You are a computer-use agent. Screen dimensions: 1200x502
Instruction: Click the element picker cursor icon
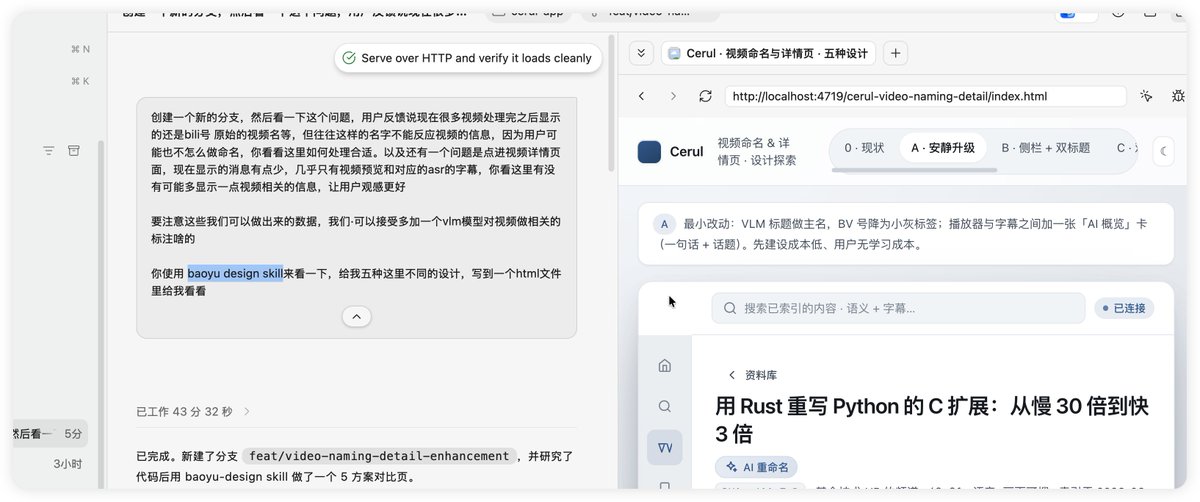click(1146, 96)
